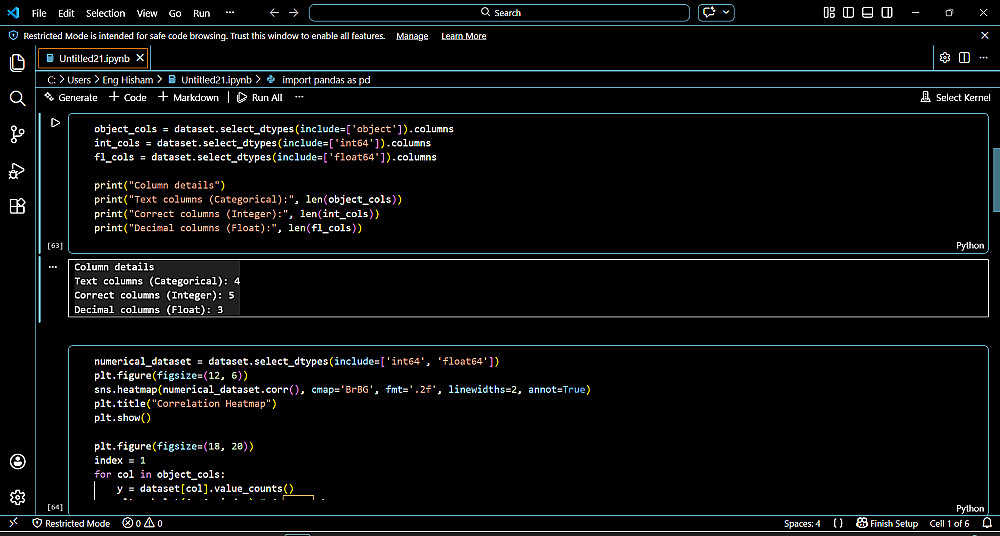Click Run All in notebook toolbar
Screen dimensions: 1000x536
tap(259, 98)
